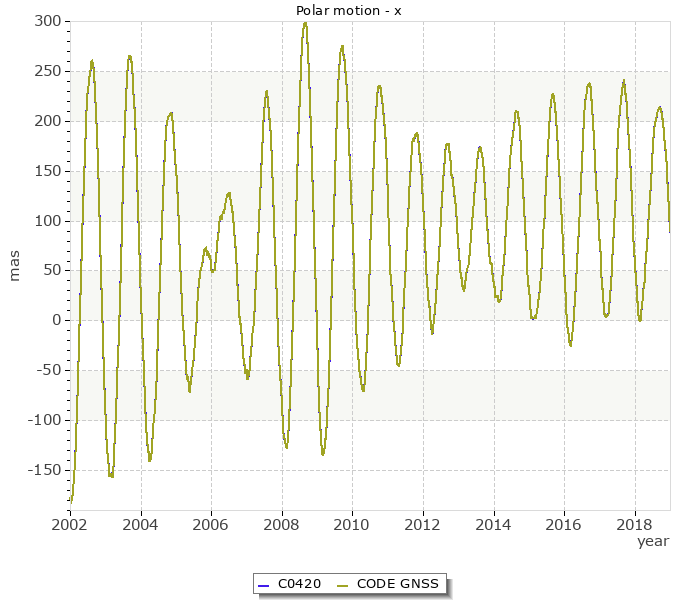
Task: Toggle the CODE GNSS series legend label
Action: pos(397,584)
